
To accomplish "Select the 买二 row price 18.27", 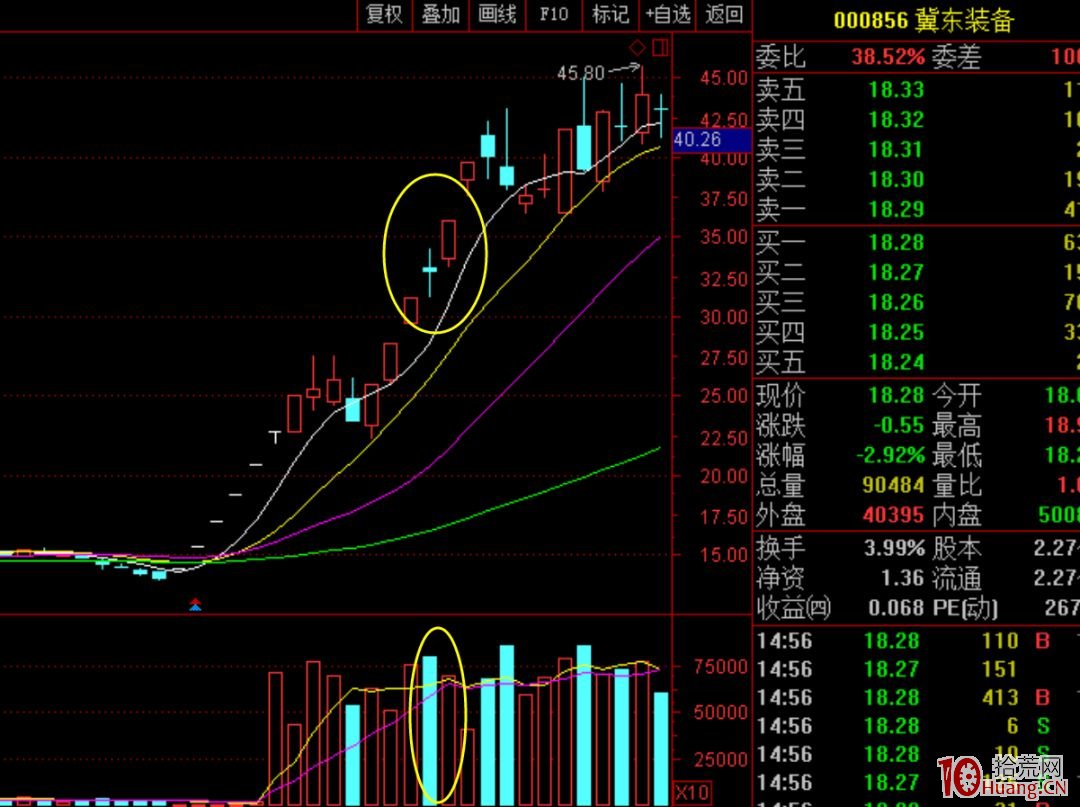I will (895, 273).
